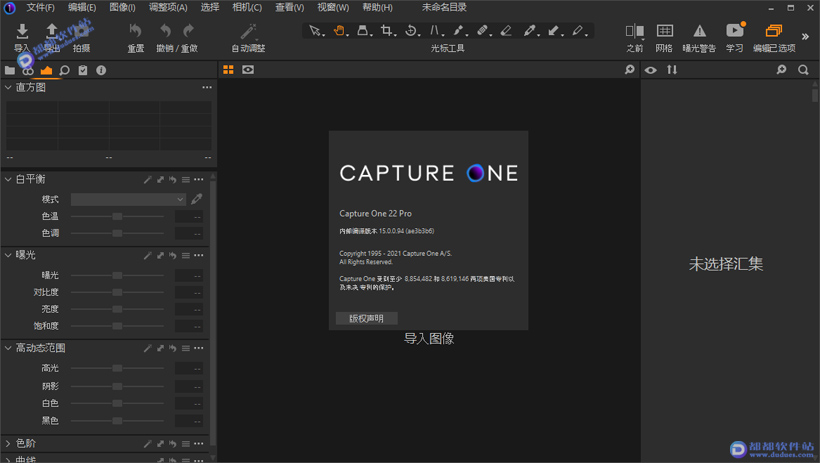Click the Redo arrow icon
820x463 pixels.
pos(189,31)
